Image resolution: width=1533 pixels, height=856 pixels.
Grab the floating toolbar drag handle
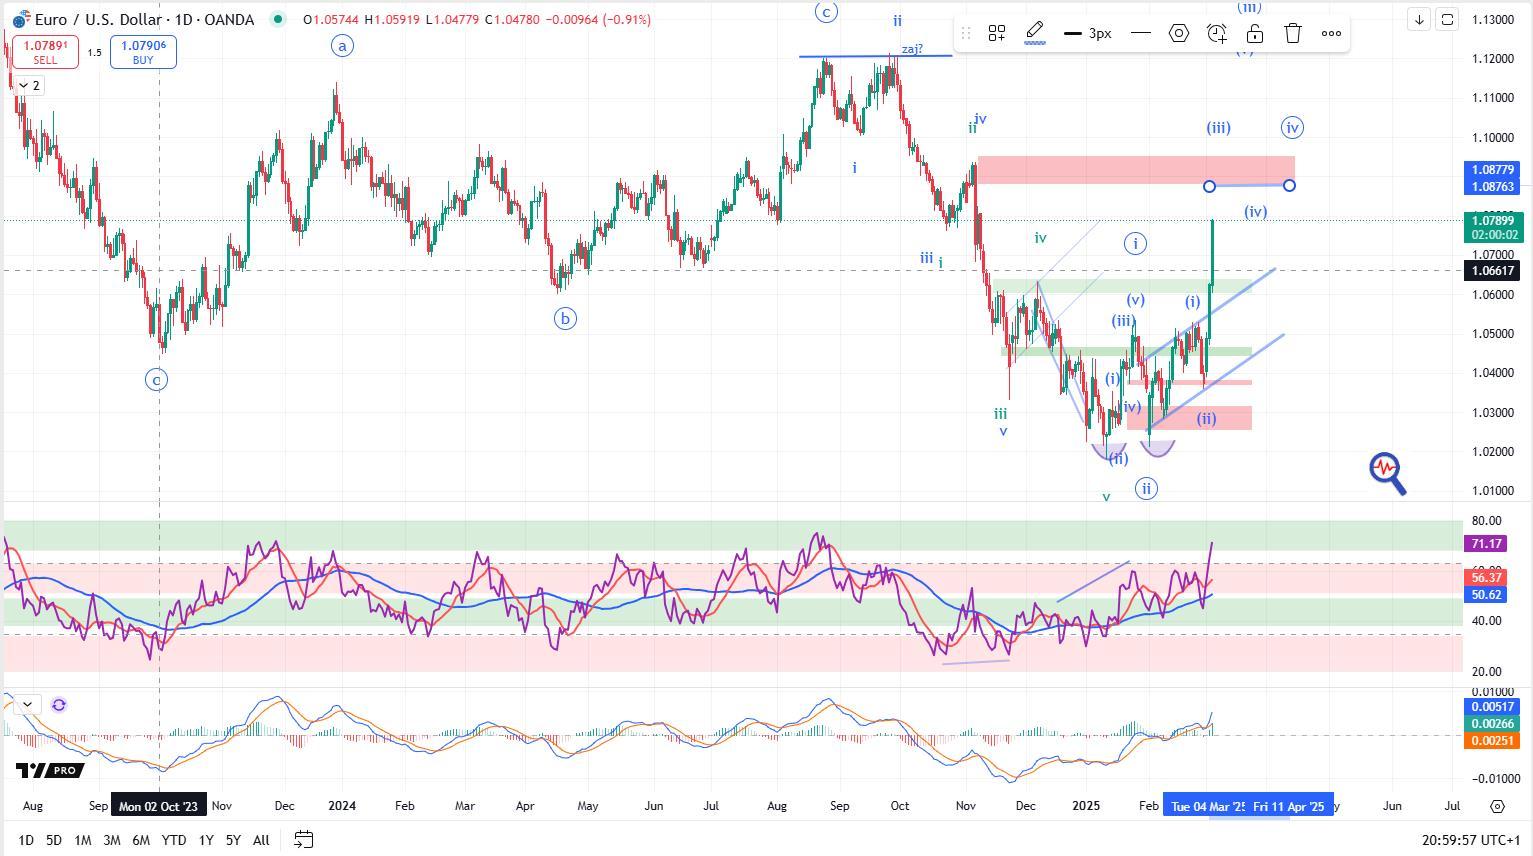click(966, 33)
